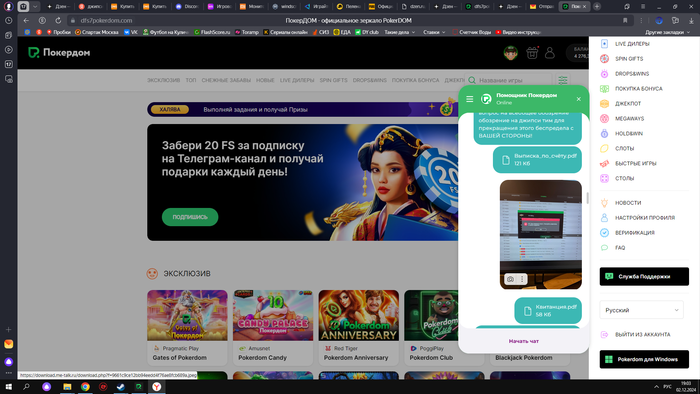Open Покупка бонуса sidebar icon
The width and height of the screenshot is (700, 394).
point(604,88)
